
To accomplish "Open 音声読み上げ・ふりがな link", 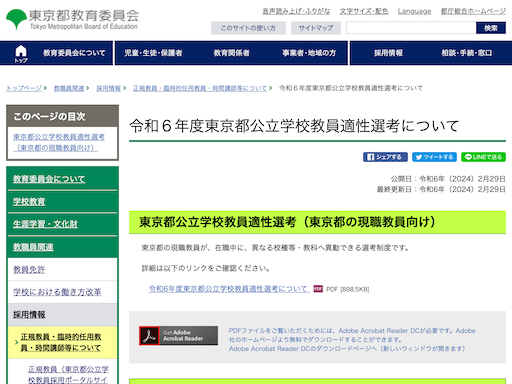I will click(296, 11).
